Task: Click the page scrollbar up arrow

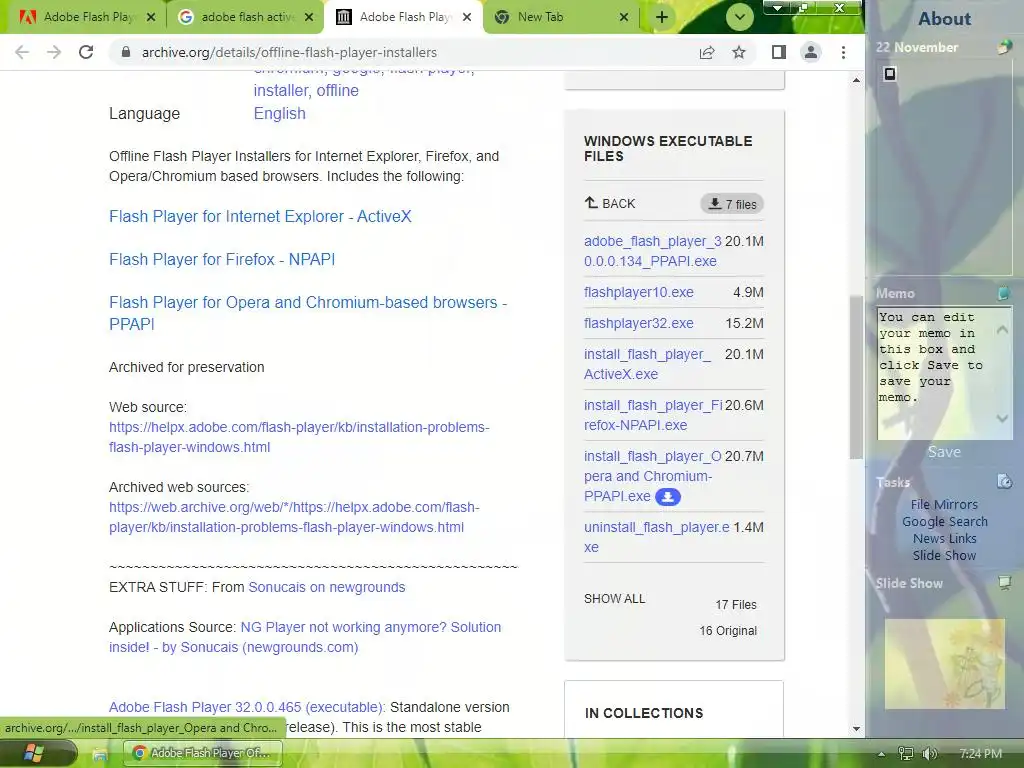Action: pyautogui.click(x=856, y=80)
